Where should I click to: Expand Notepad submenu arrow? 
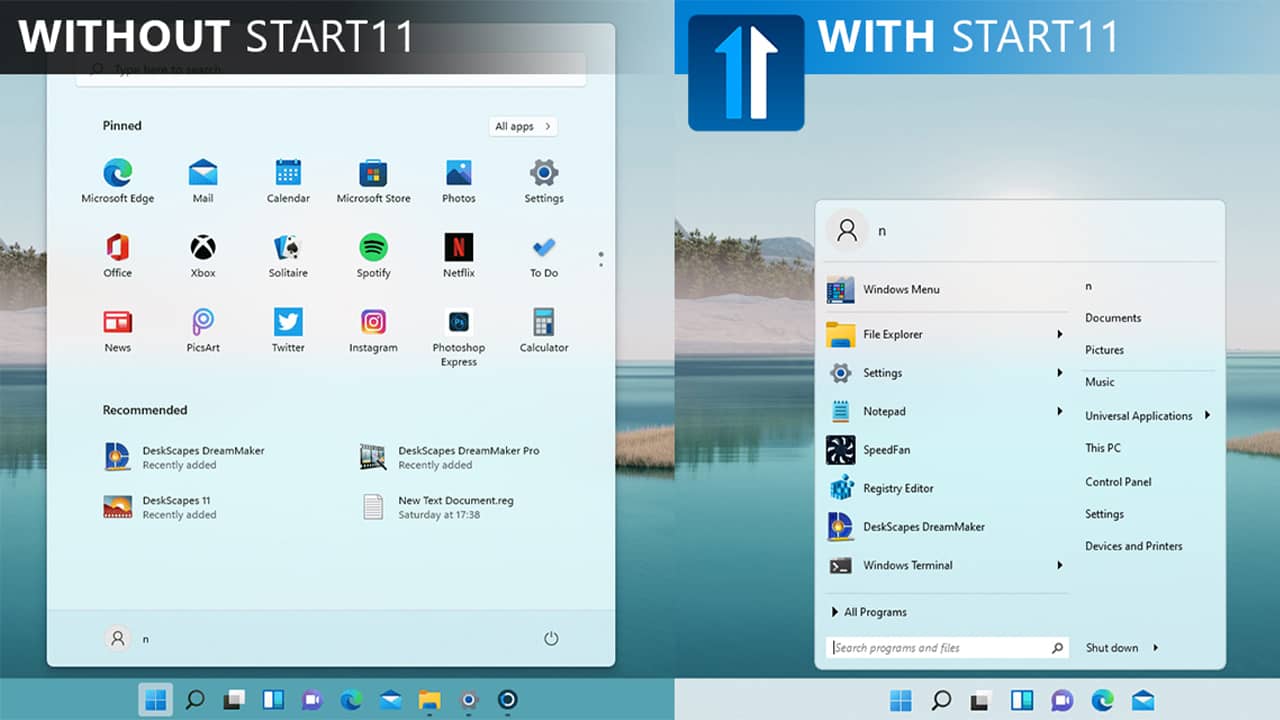coord(1059,411)
